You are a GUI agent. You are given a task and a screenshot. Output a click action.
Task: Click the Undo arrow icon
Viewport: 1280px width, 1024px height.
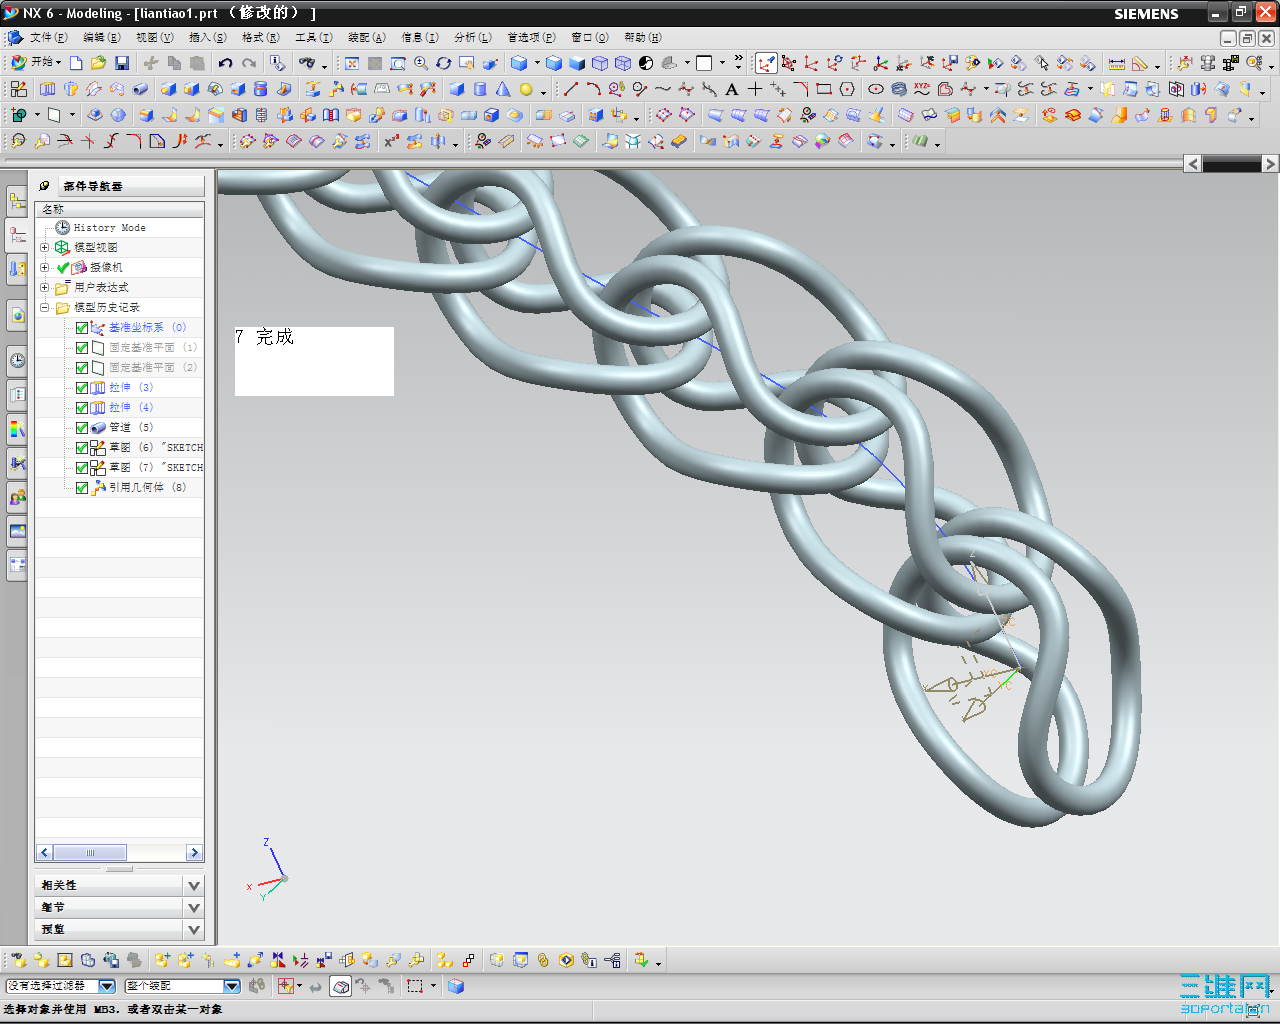pyautogui.click(x=226, y=63)
